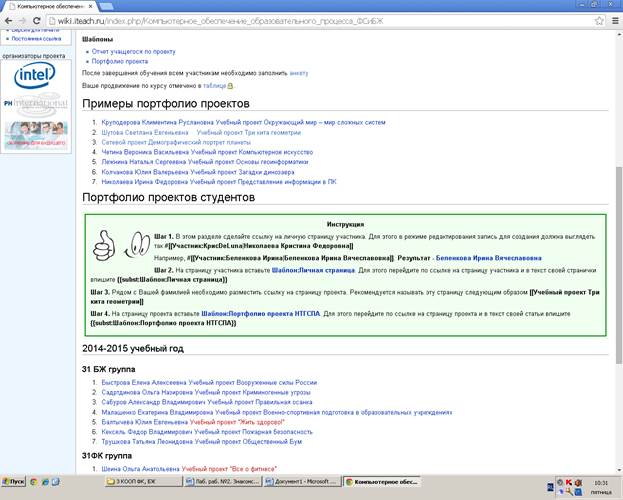Viewport: 623px width, 500px height.
Task: Open the Портфолио проекта template link
Action: pos(120,61)
